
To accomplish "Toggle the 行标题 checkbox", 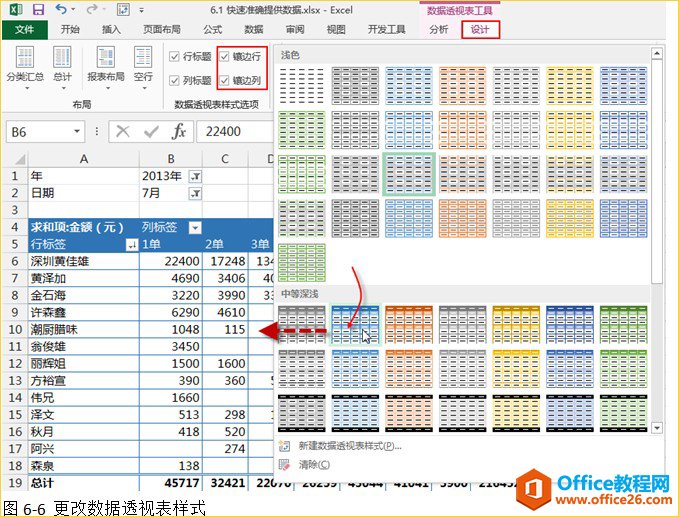I will coord(175,56).
